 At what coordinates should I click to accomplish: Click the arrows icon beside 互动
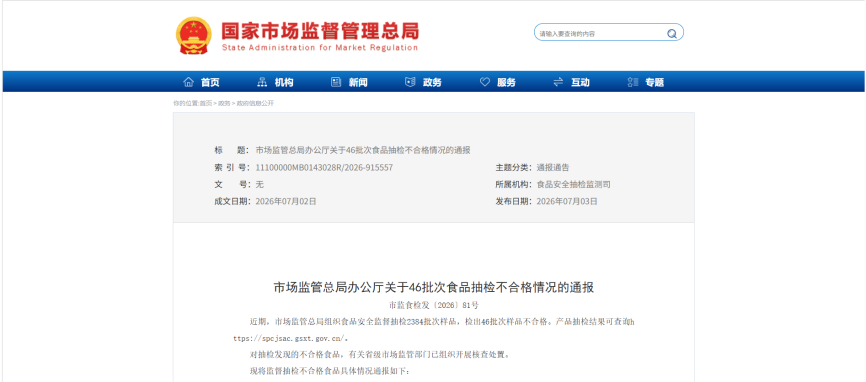click(x=558, y=82)
